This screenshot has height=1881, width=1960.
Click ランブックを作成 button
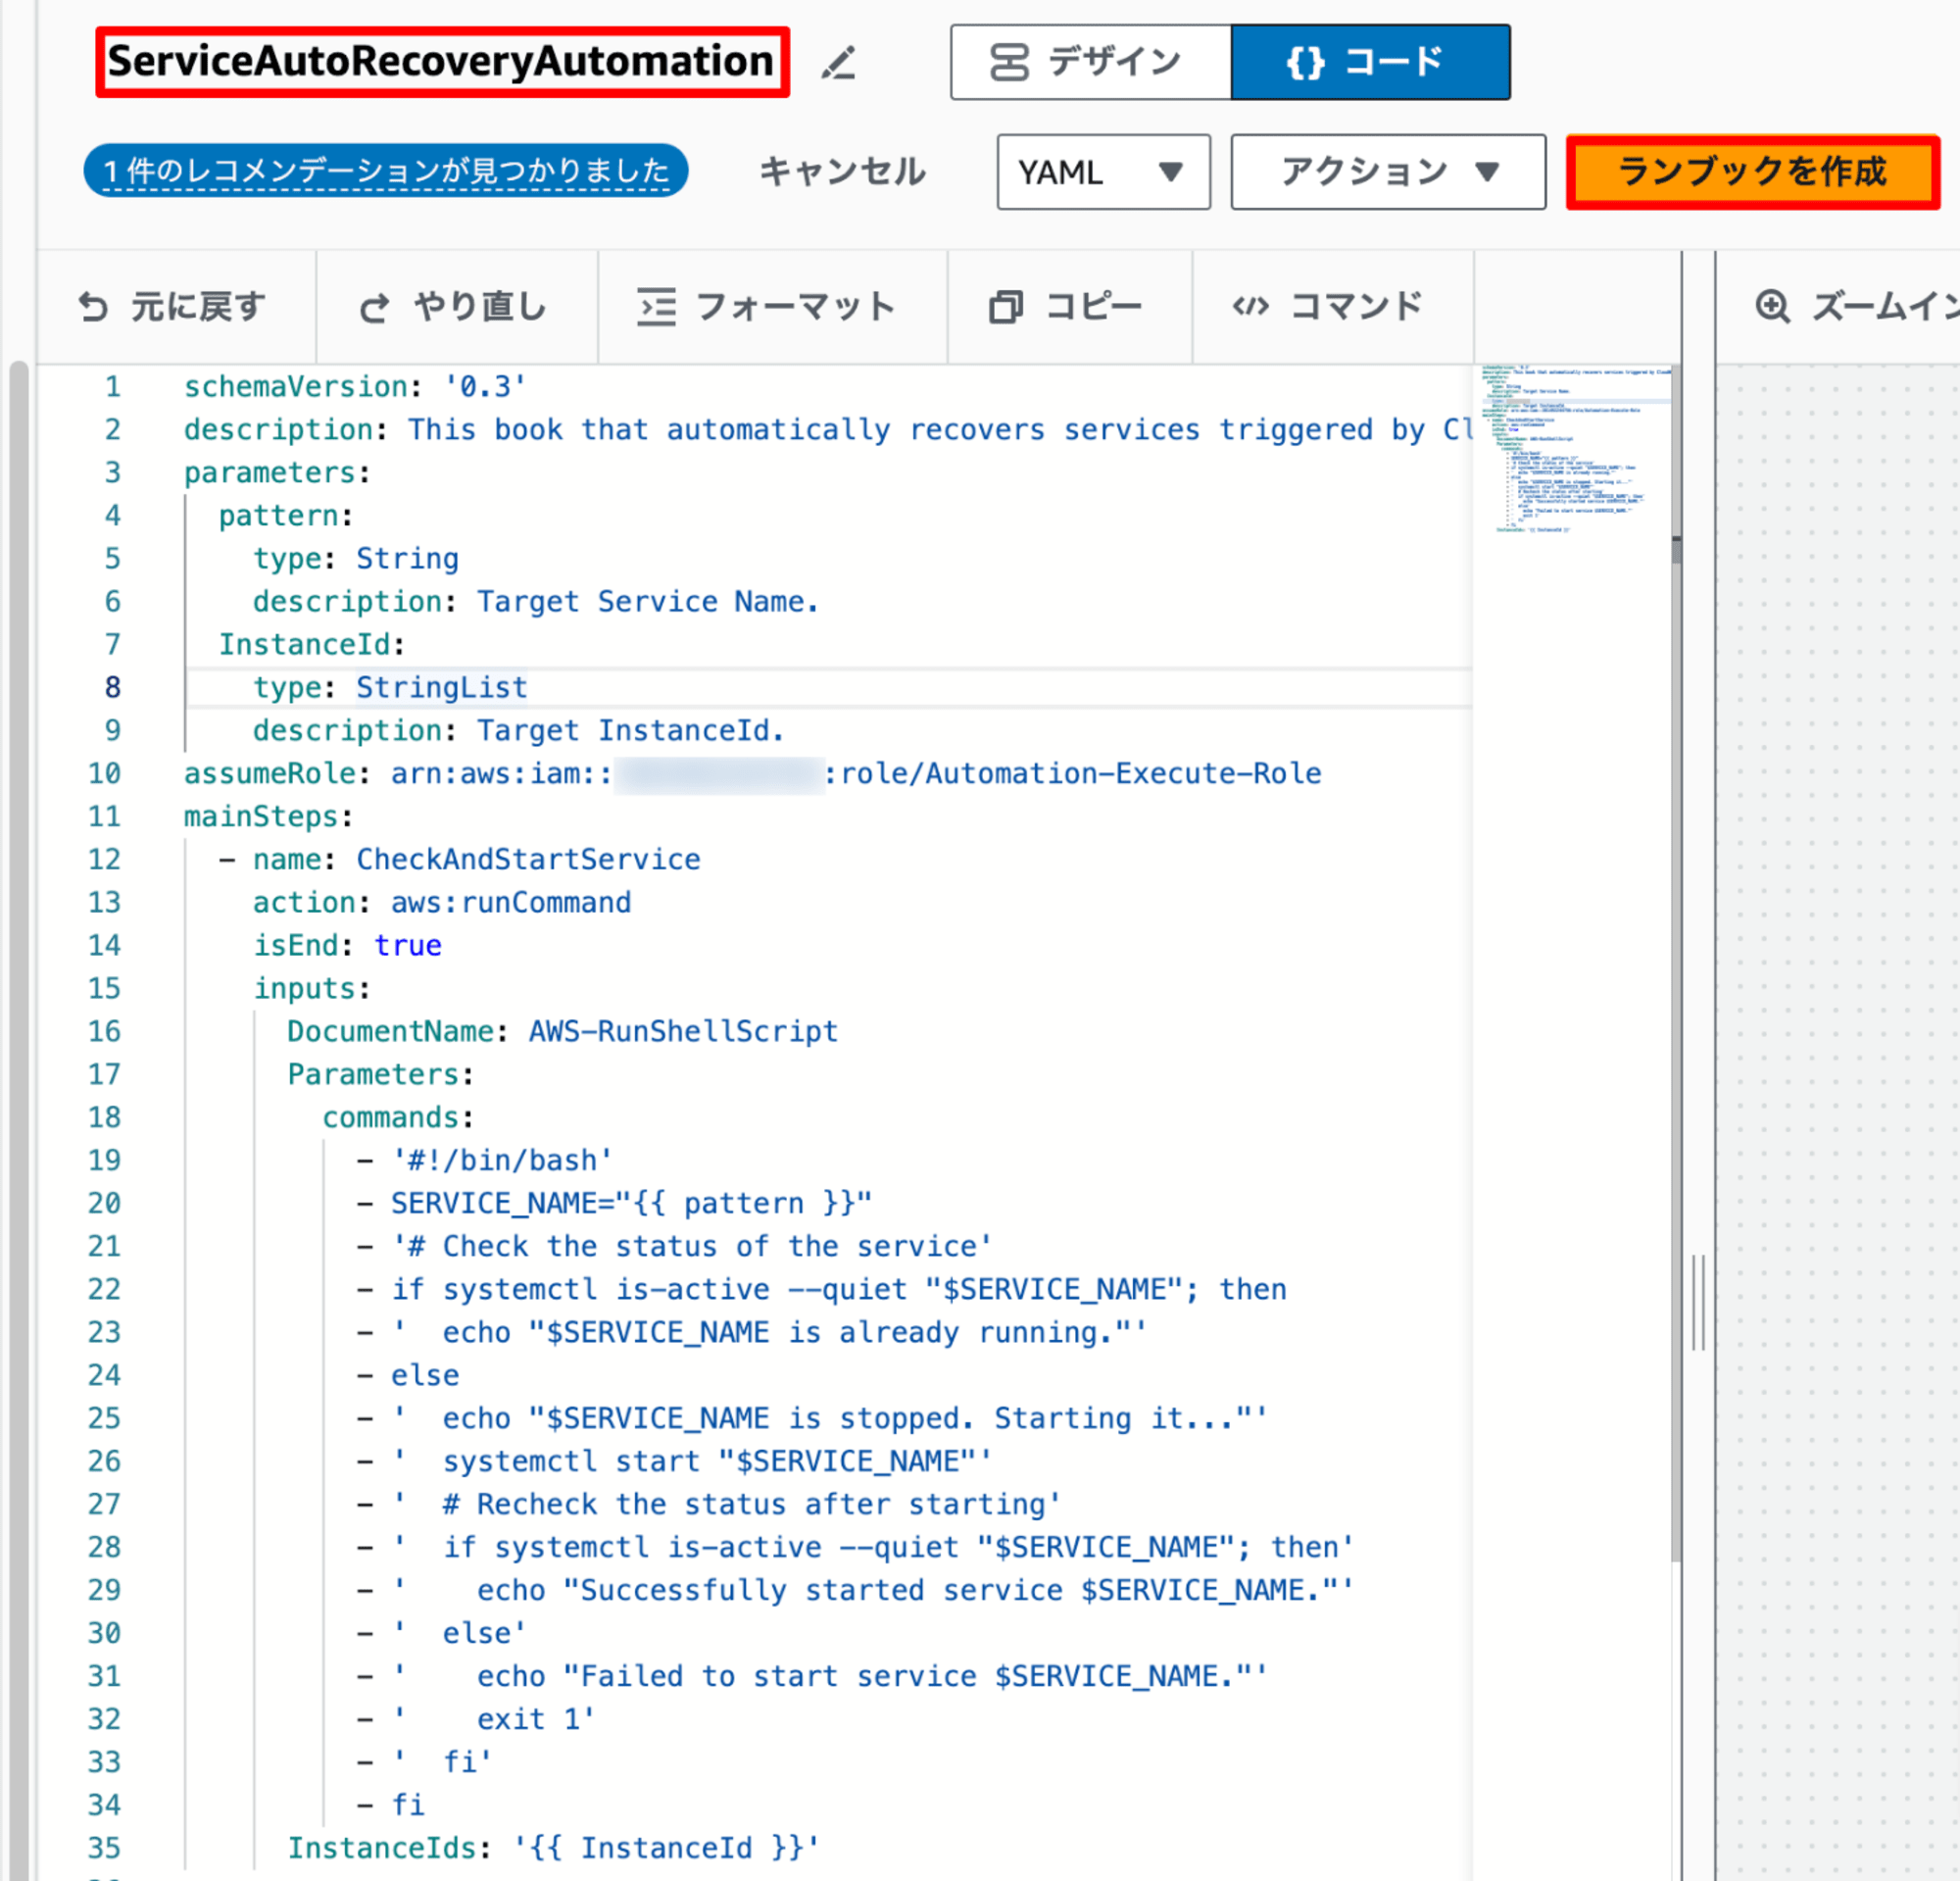tap(1752, 172)
